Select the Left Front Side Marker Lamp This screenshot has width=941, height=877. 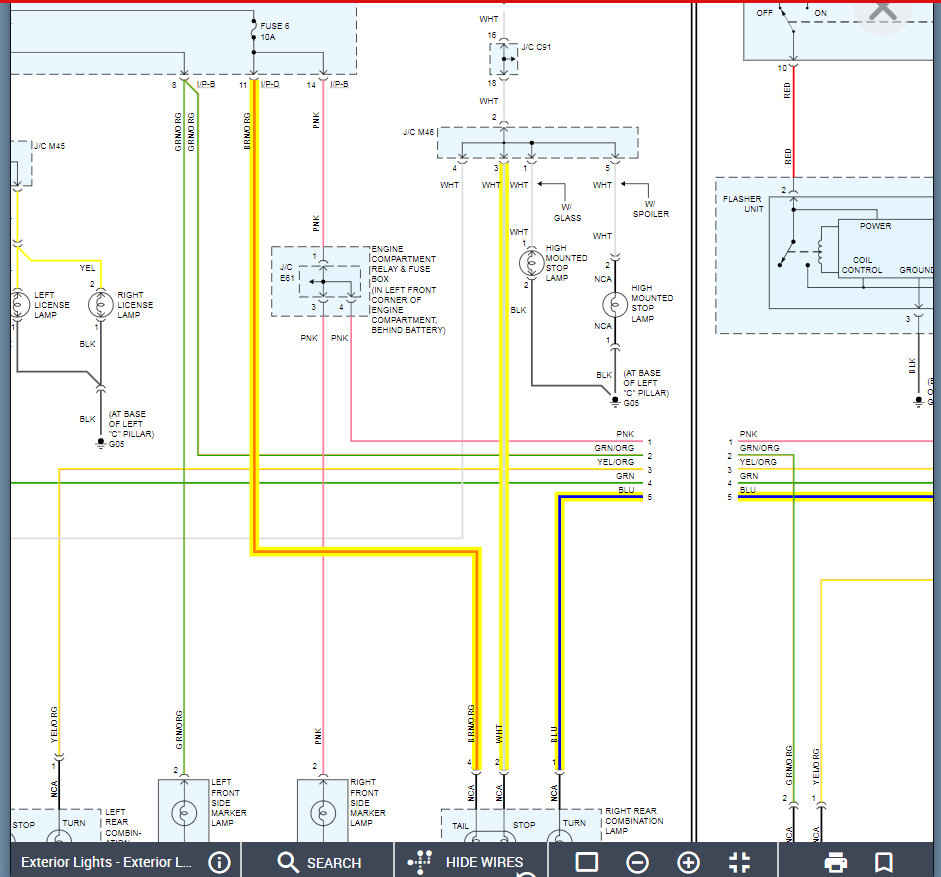(x=183, y=810)
